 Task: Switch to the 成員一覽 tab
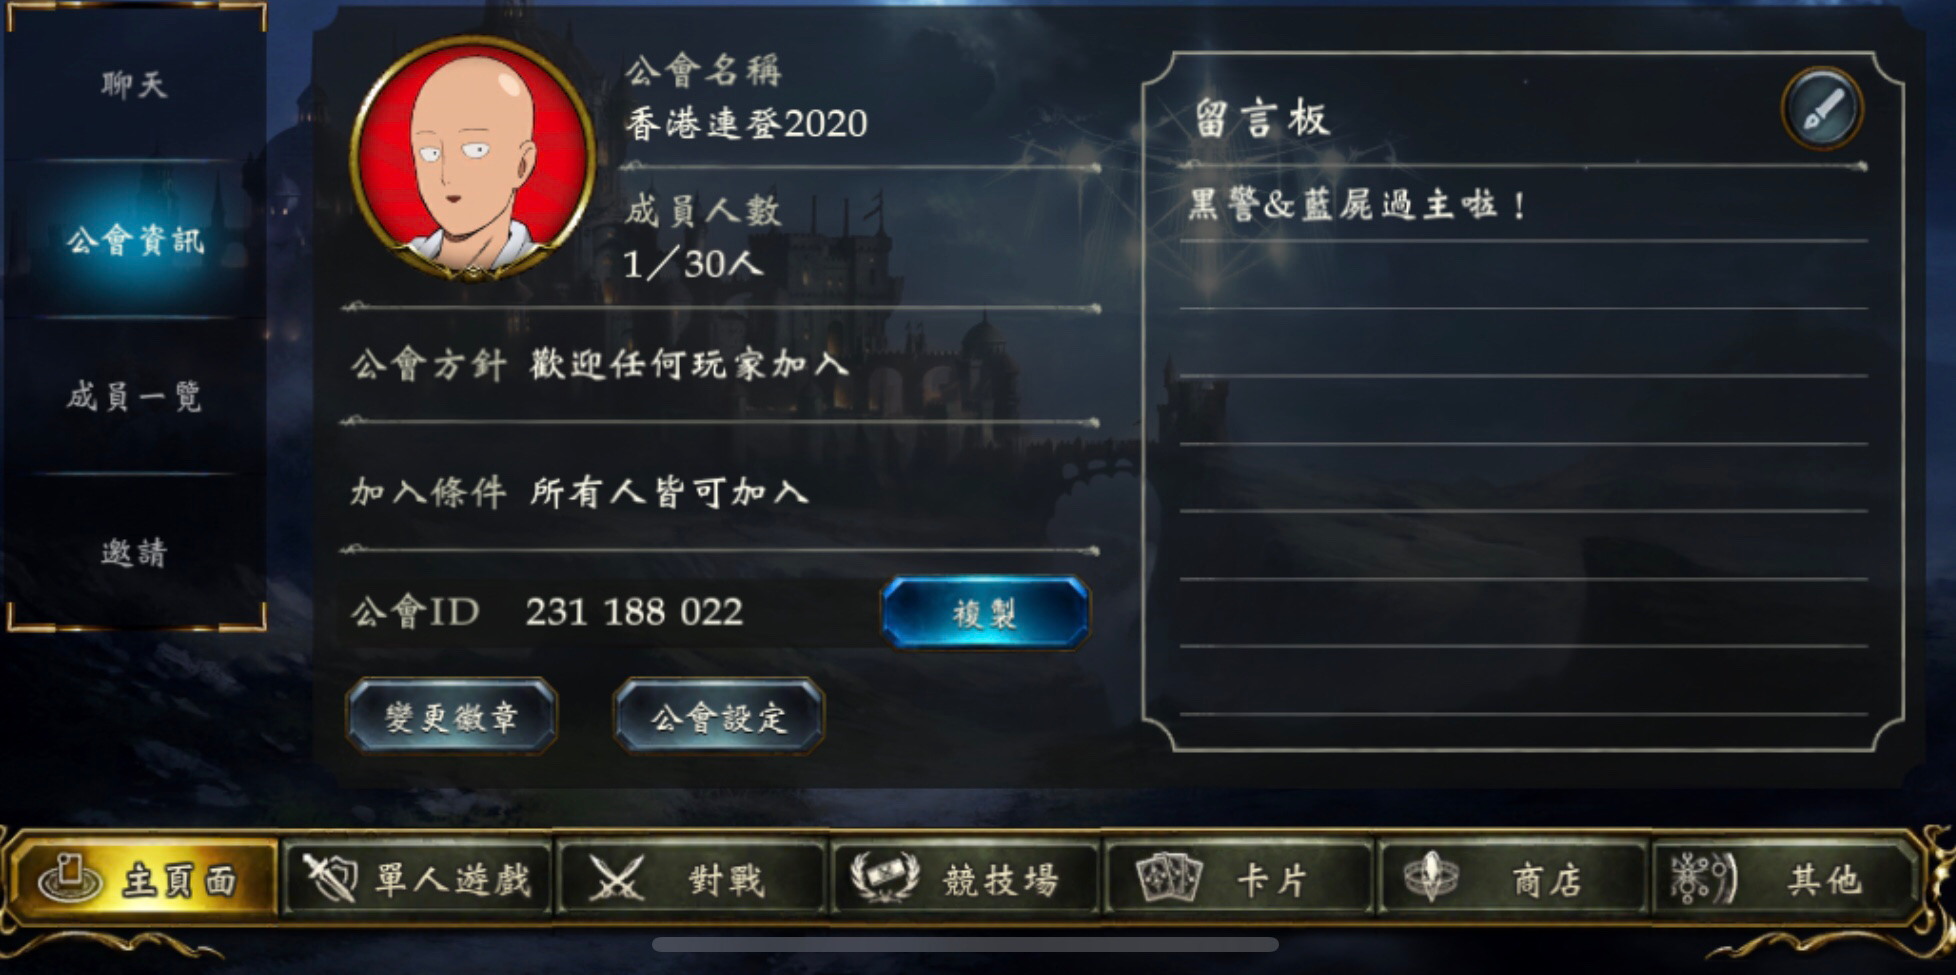coord(135,396)
